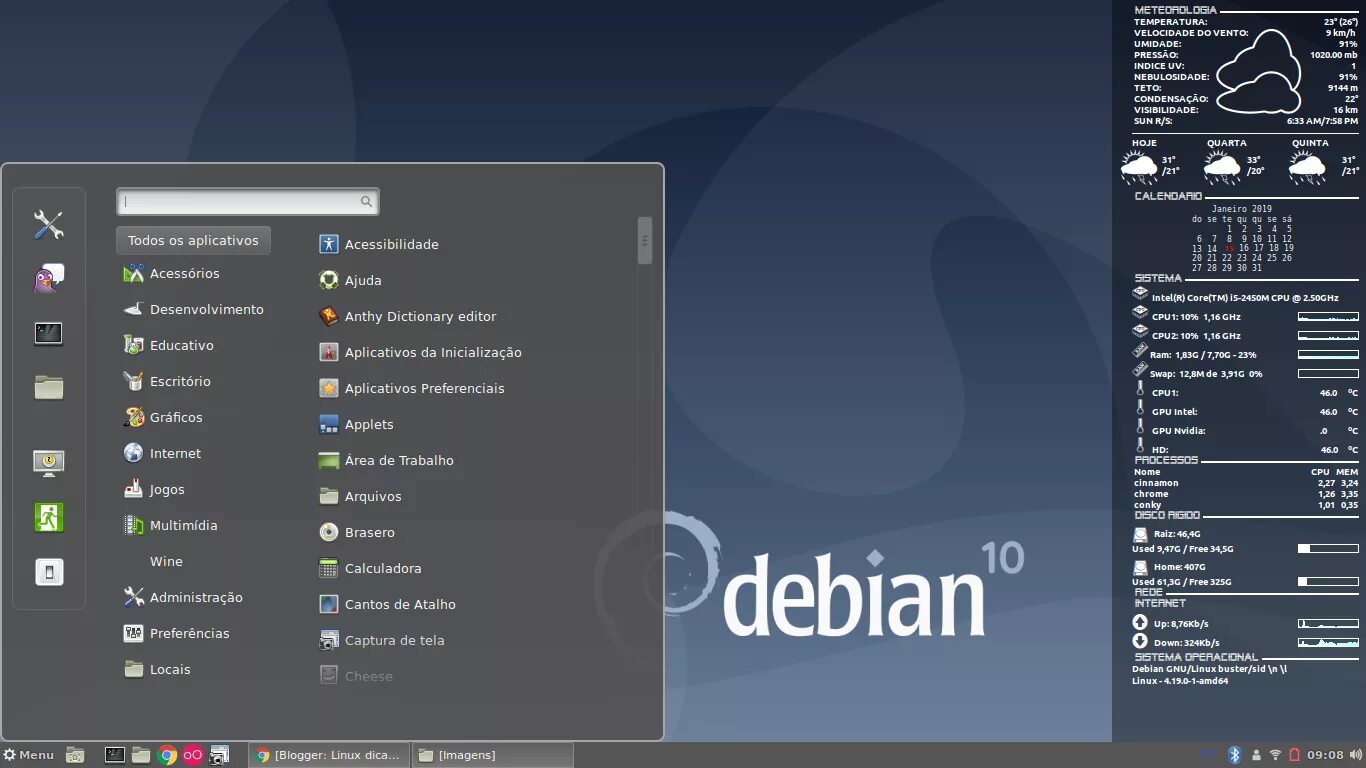Viewport: 1366px width, 768px height.
Task: Open Files folder icon in favorites sidebar
Action: point(48,387)
